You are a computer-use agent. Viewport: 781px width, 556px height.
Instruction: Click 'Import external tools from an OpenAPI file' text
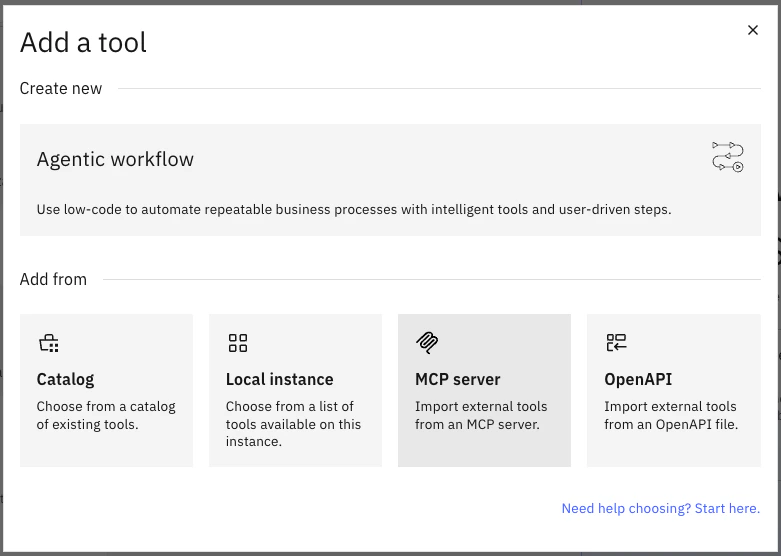tap(670, 415)
